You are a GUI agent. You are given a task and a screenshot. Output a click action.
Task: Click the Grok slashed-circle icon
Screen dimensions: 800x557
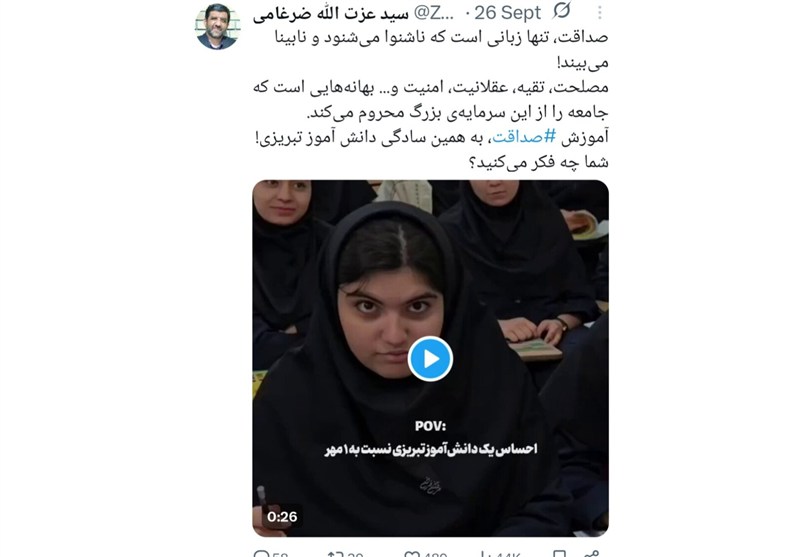click(562, 11)
